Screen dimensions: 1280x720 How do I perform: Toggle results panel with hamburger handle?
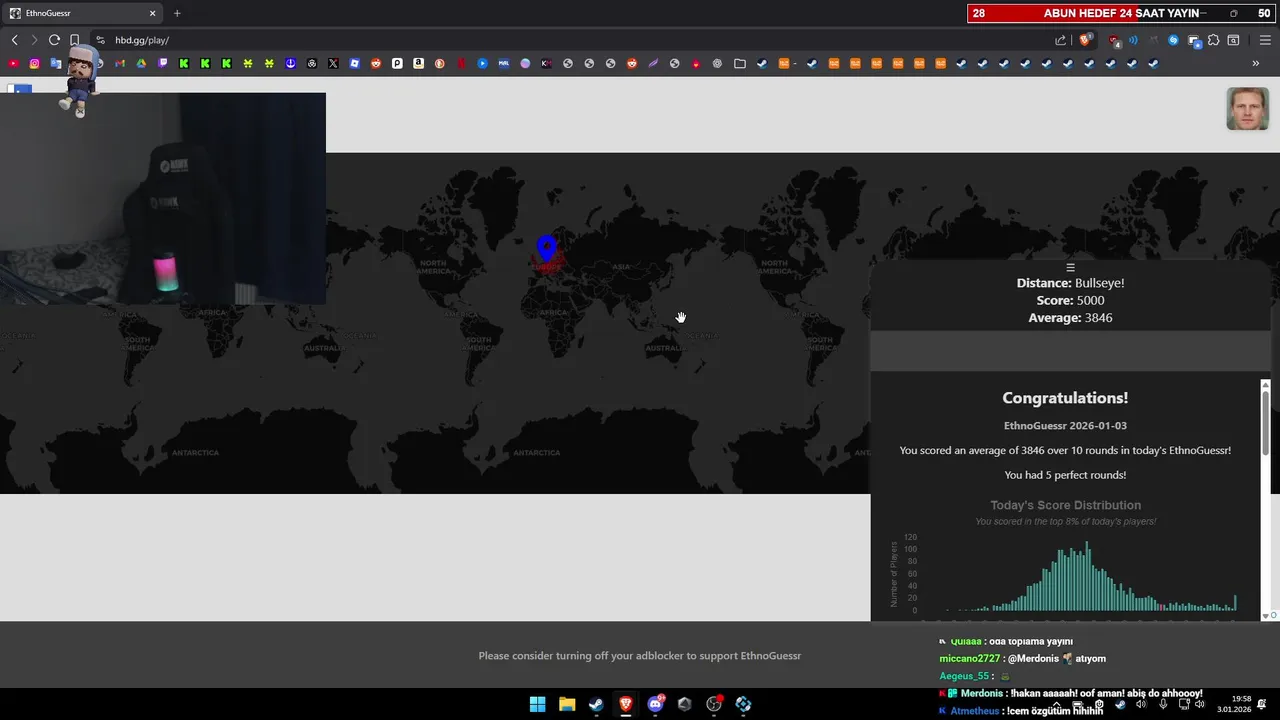(x=1070, y=267)
